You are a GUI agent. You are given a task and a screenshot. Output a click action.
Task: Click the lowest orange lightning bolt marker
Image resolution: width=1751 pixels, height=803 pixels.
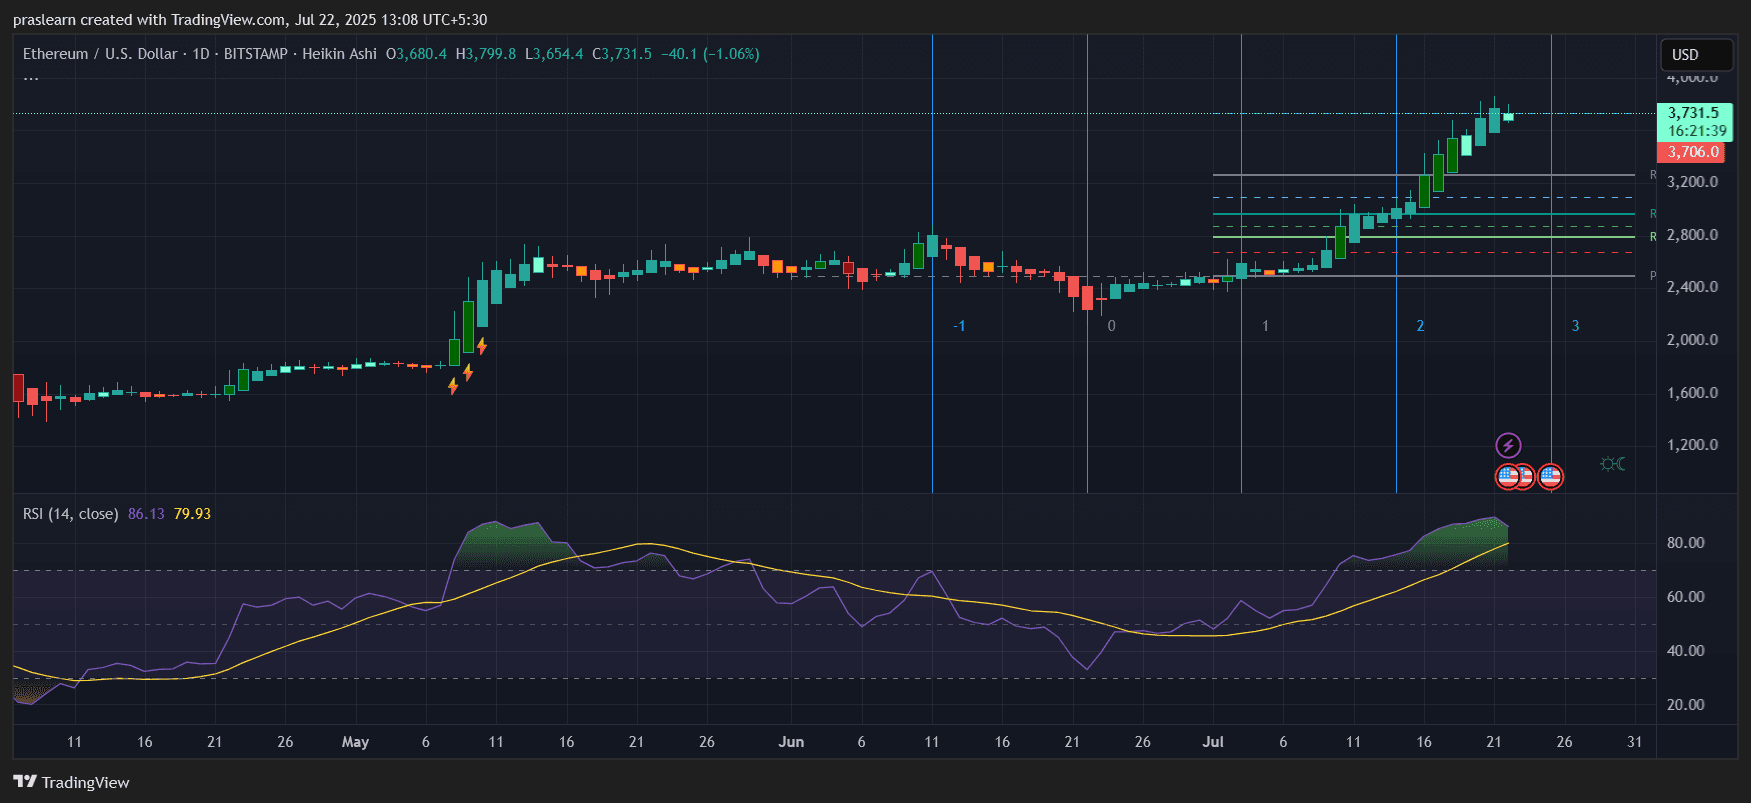coord(453,386)
